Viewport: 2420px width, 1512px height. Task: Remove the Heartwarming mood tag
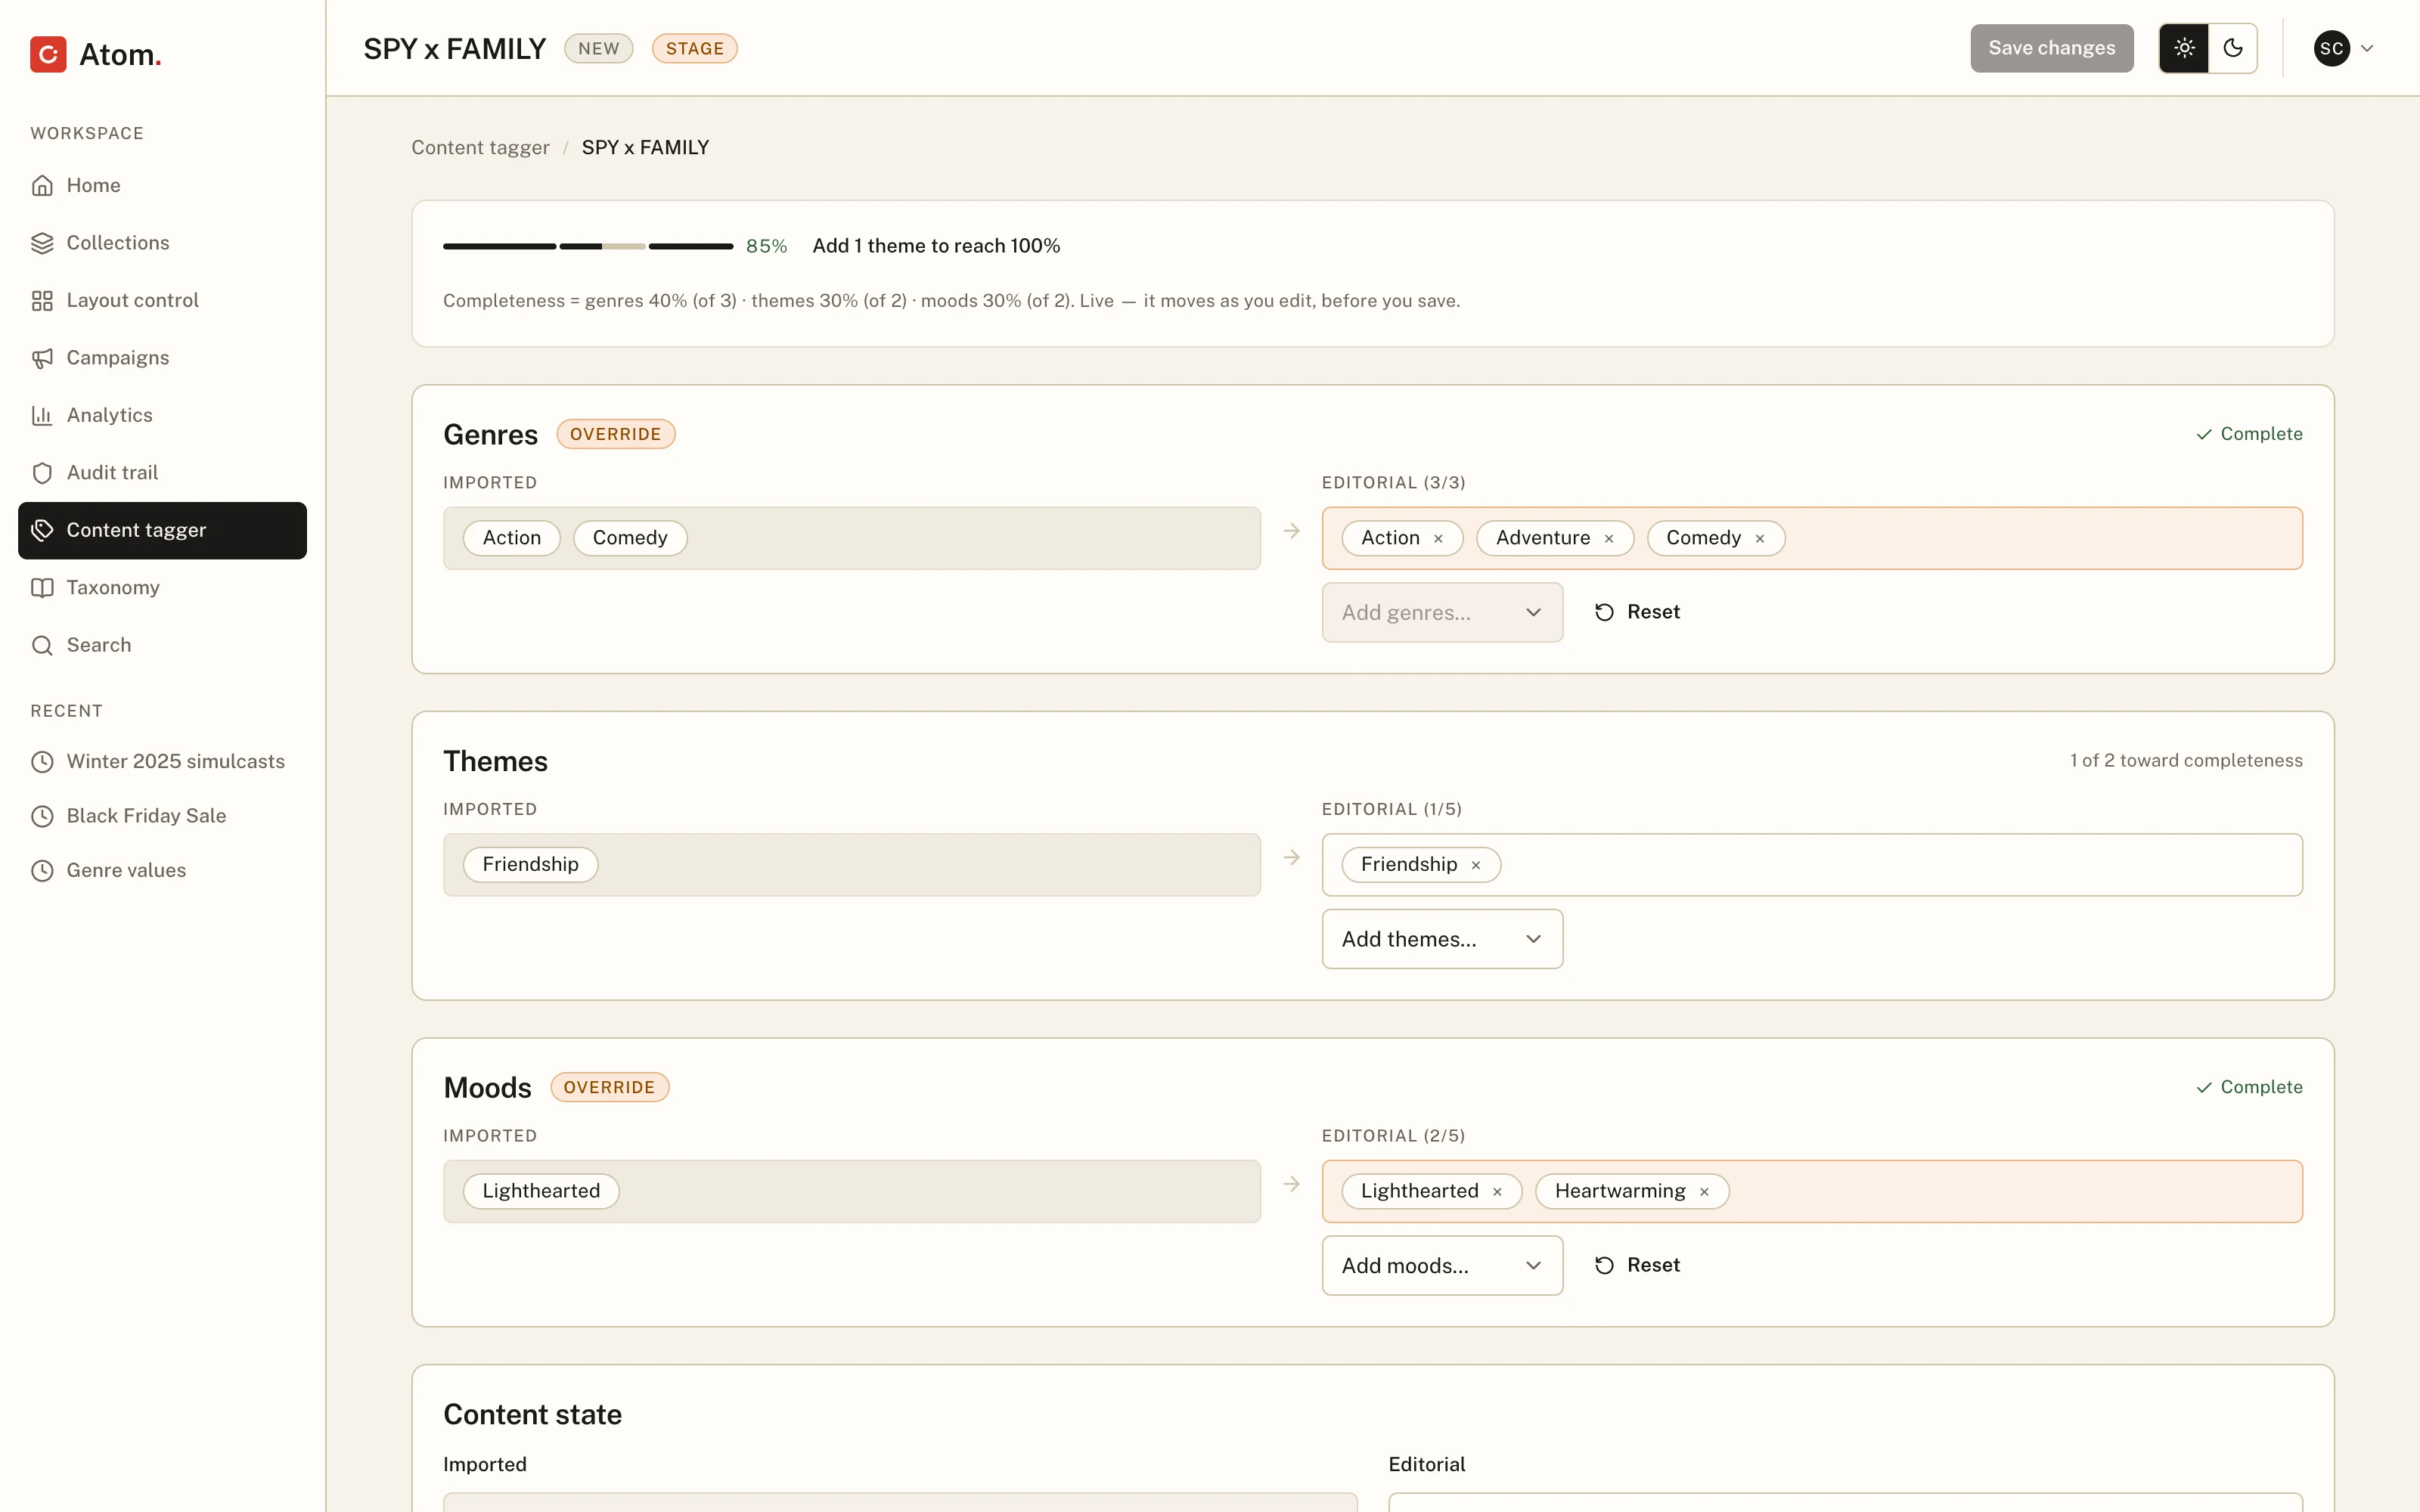tap(1704, 1192)
